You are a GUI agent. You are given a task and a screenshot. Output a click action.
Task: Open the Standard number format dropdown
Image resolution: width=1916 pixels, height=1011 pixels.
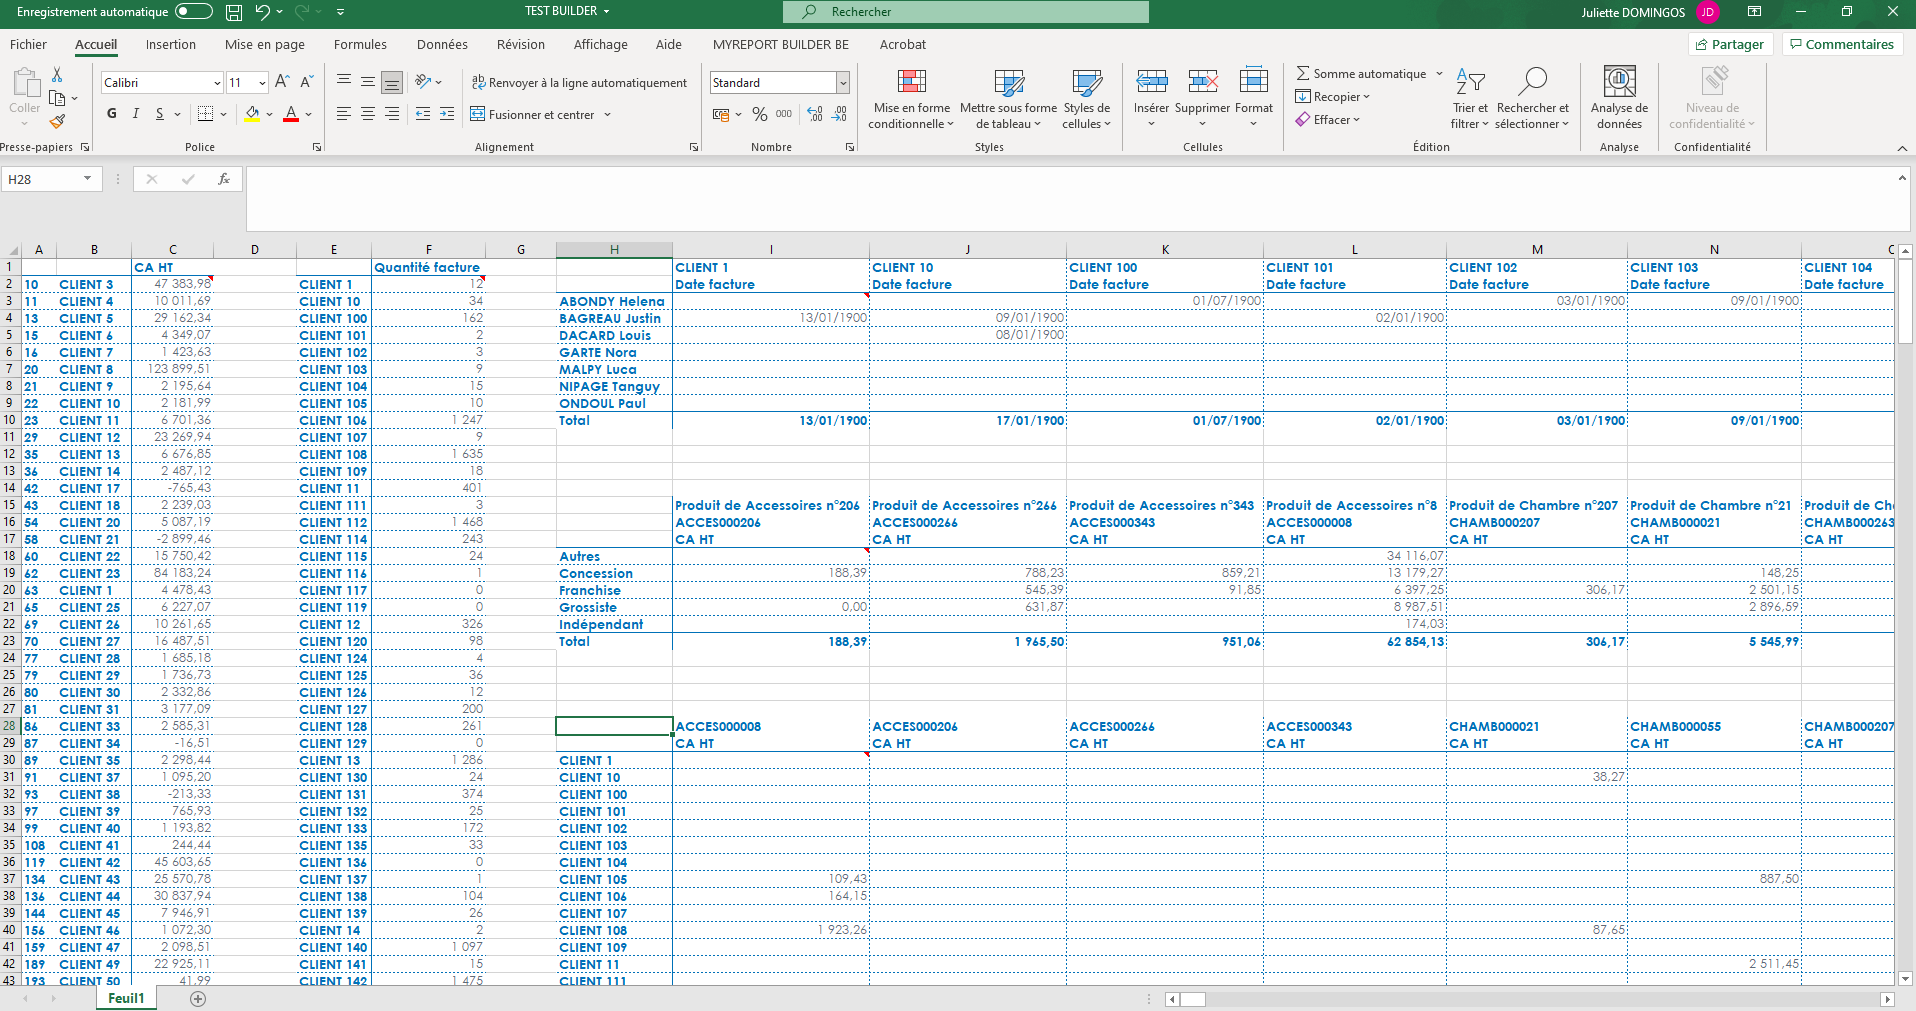[843, 83]
